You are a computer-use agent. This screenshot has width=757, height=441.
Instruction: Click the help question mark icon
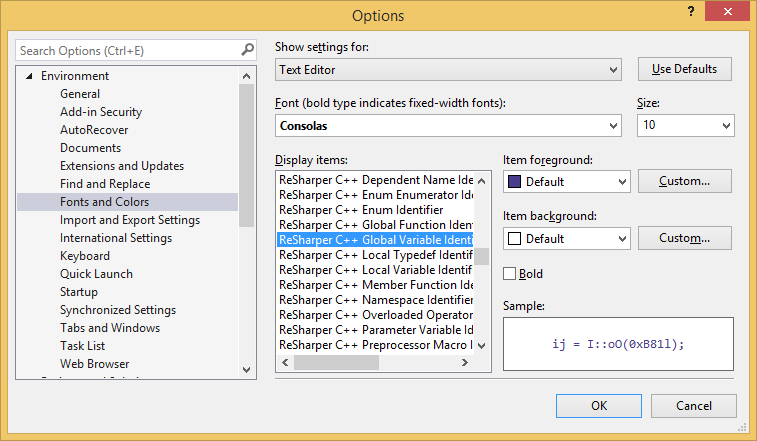(690, 13)
